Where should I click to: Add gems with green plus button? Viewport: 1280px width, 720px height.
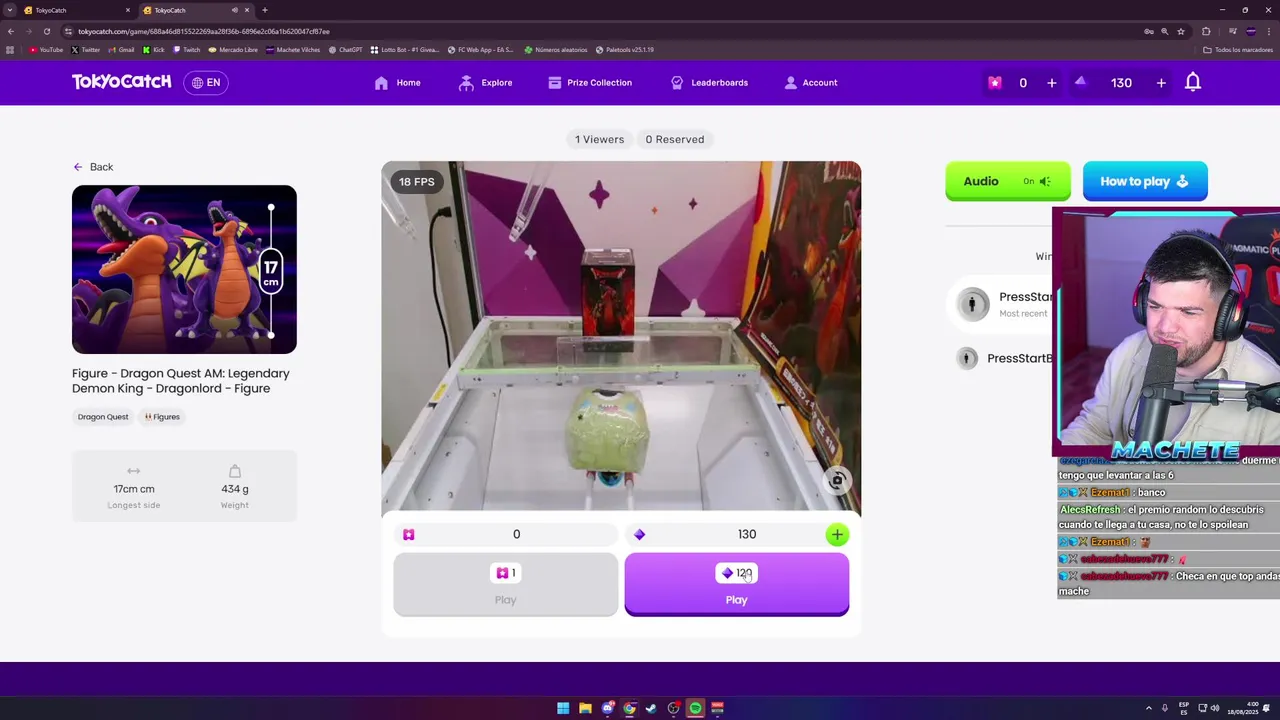tap(837, 535)
